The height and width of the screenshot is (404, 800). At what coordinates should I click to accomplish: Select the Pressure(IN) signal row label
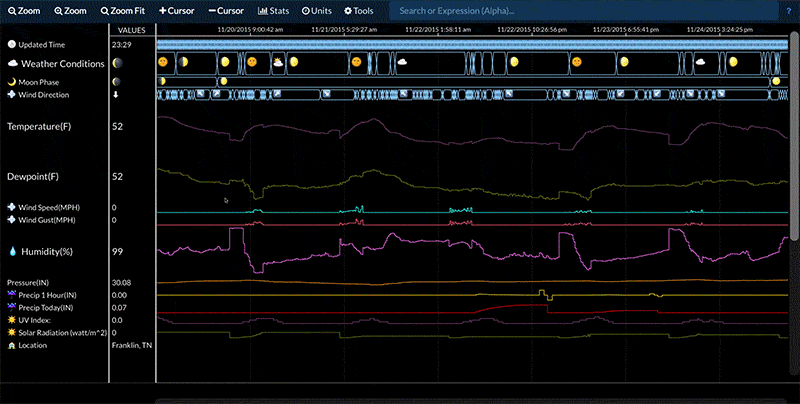[x=30, y=283]
